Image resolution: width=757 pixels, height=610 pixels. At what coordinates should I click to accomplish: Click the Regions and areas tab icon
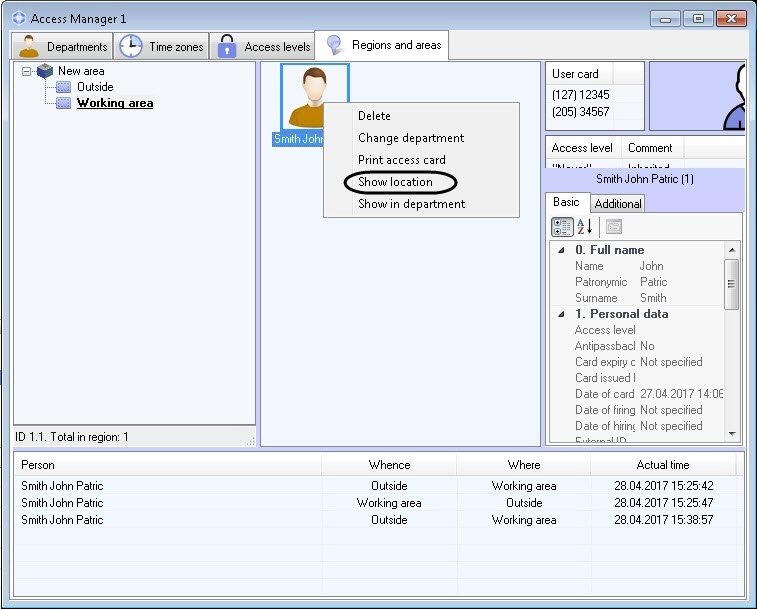coord(334,45)
